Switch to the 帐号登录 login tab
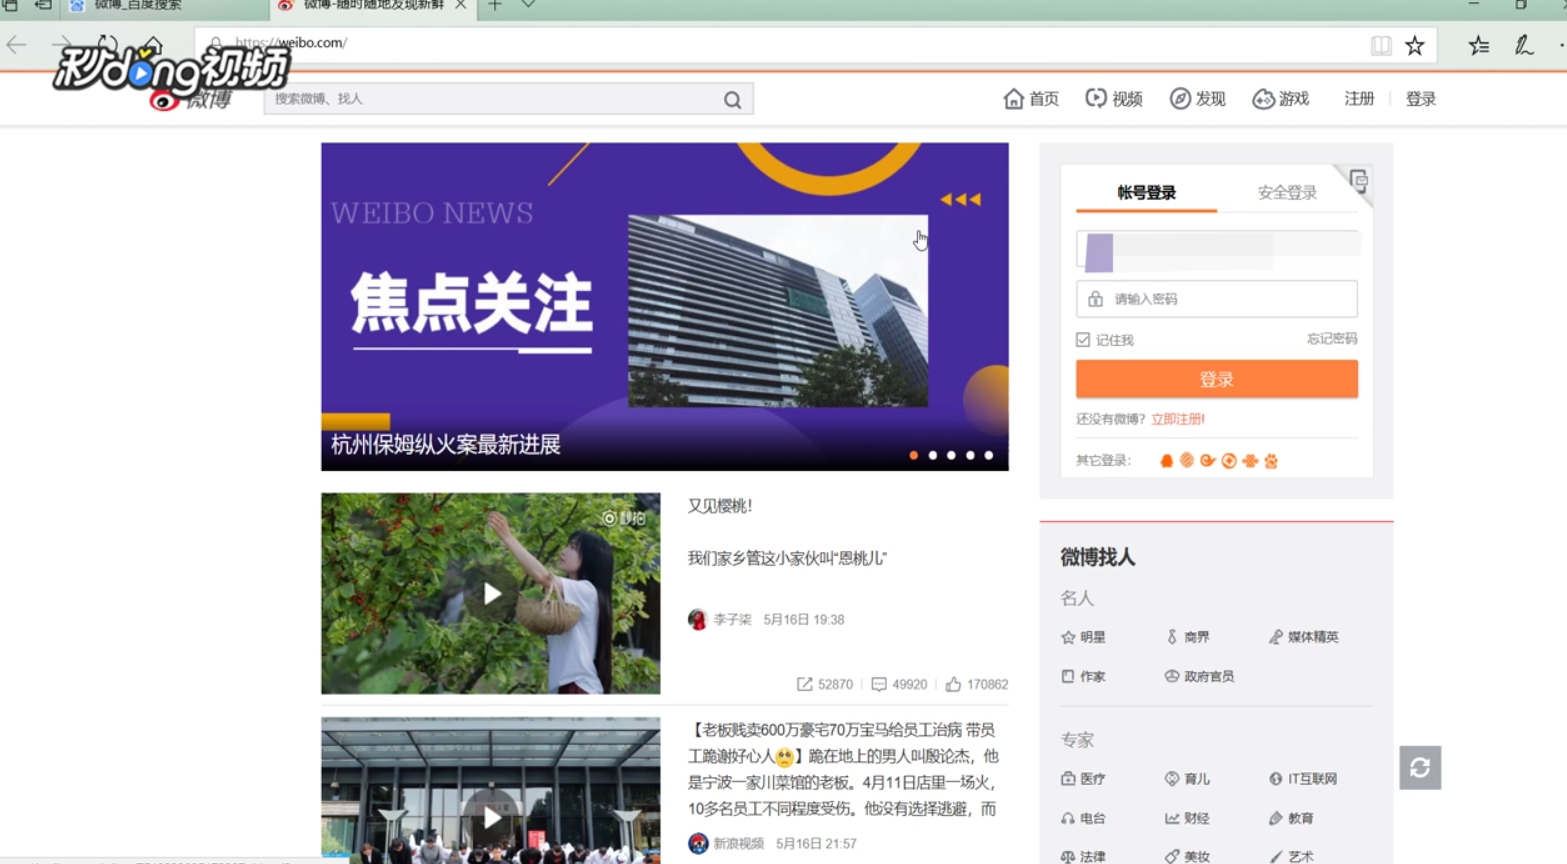This screenshot has width=1567, height=864. 1146,192
